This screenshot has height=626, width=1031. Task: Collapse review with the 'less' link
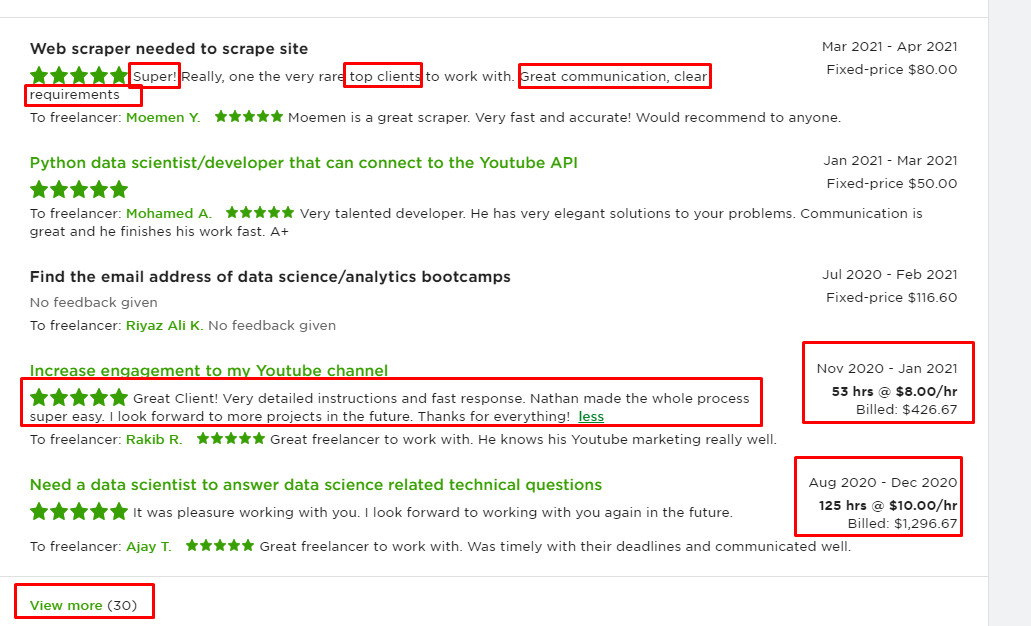tap(591, 417)
